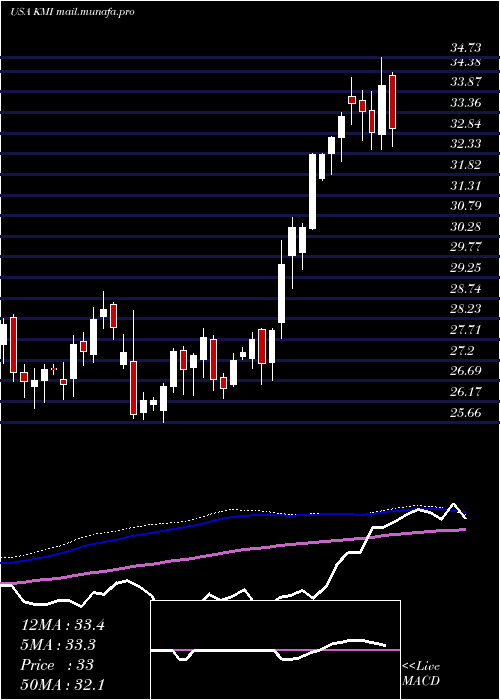Click the 27.71 price axis label
Screen dimensions: 500x700
point(466,330)
